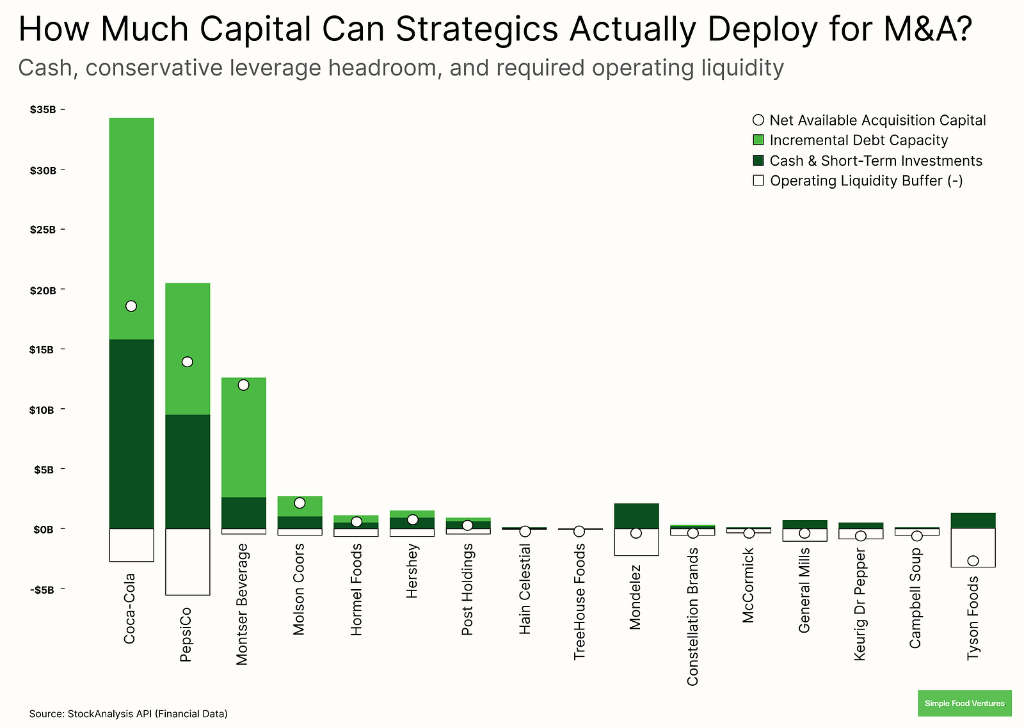Click the $35B y-axis tick label
The height and width of the screenshot is (728, 1024).
pyautogui.click(x=44, y=109)
